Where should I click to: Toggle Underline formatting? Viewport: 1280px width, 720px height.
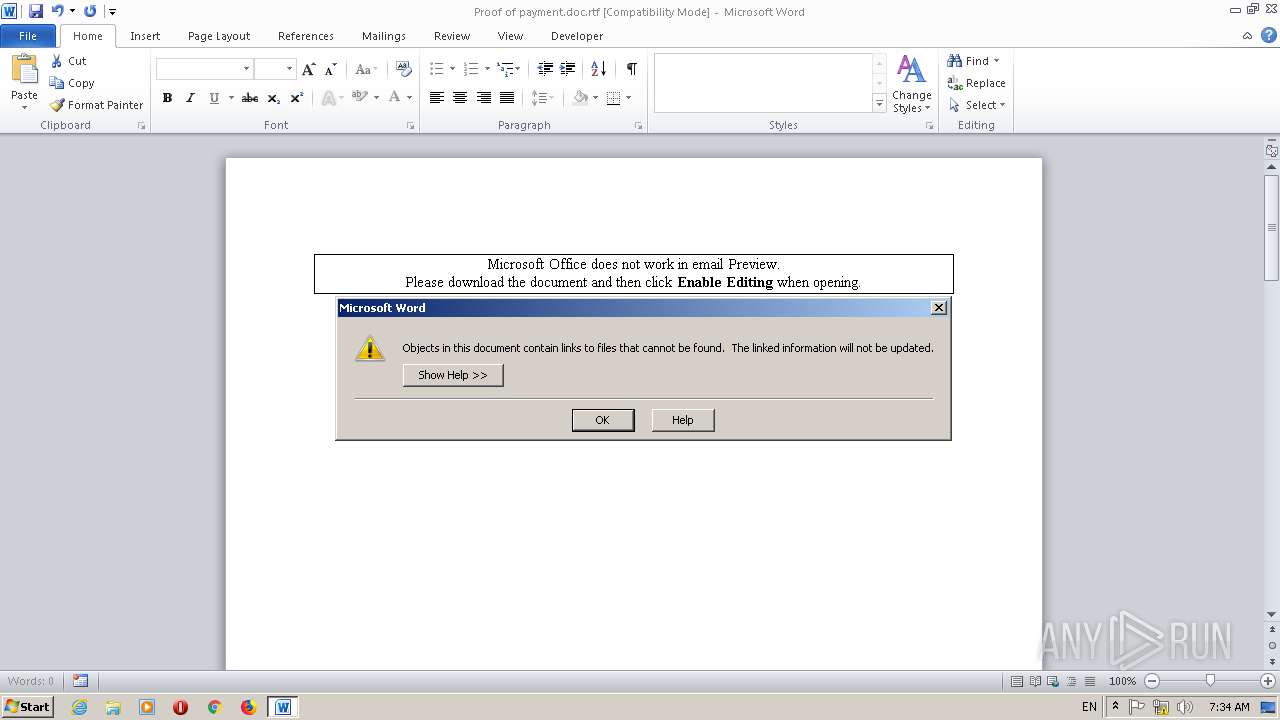coord(213,98)
